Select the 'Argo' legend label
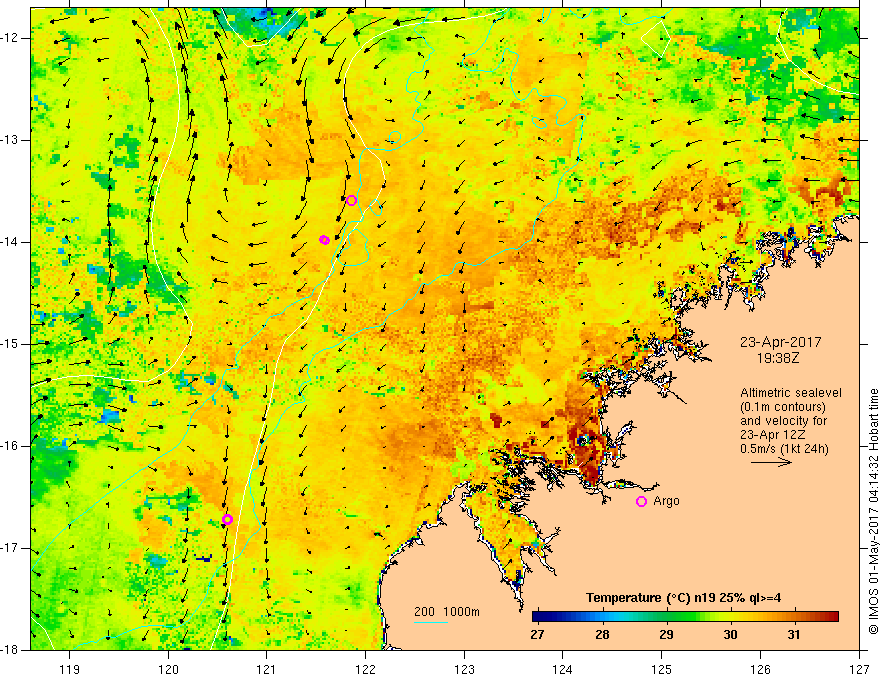 pyautogui.click(x=666, y=501)
